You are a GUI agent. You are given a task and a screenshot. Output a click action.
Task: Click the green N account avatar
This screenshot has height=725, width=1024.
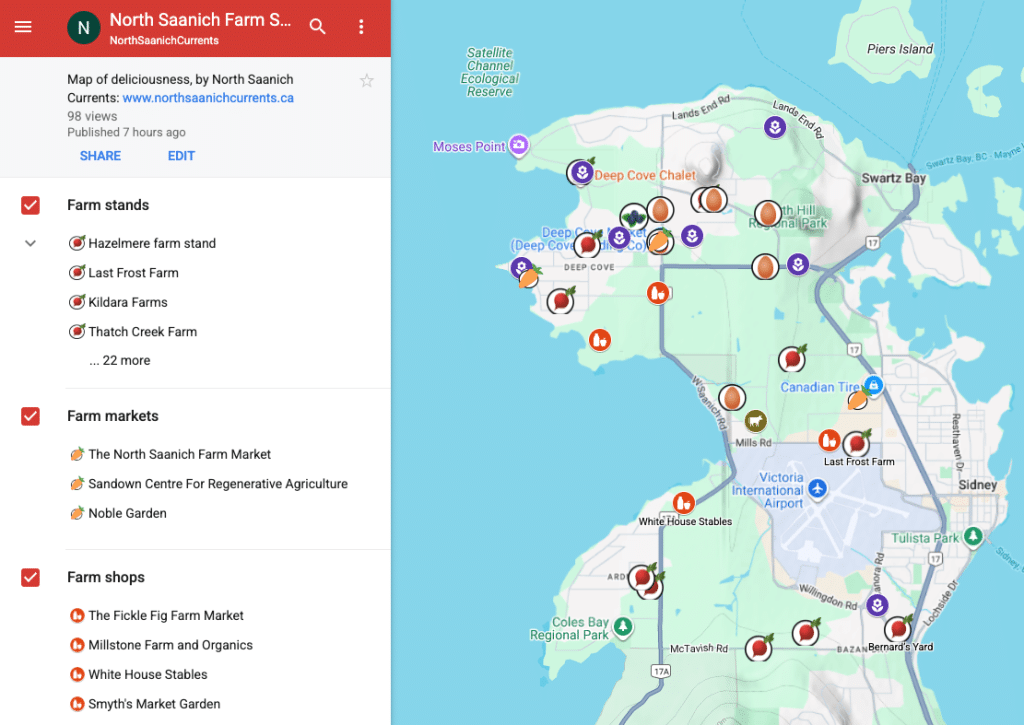[83, 28]
